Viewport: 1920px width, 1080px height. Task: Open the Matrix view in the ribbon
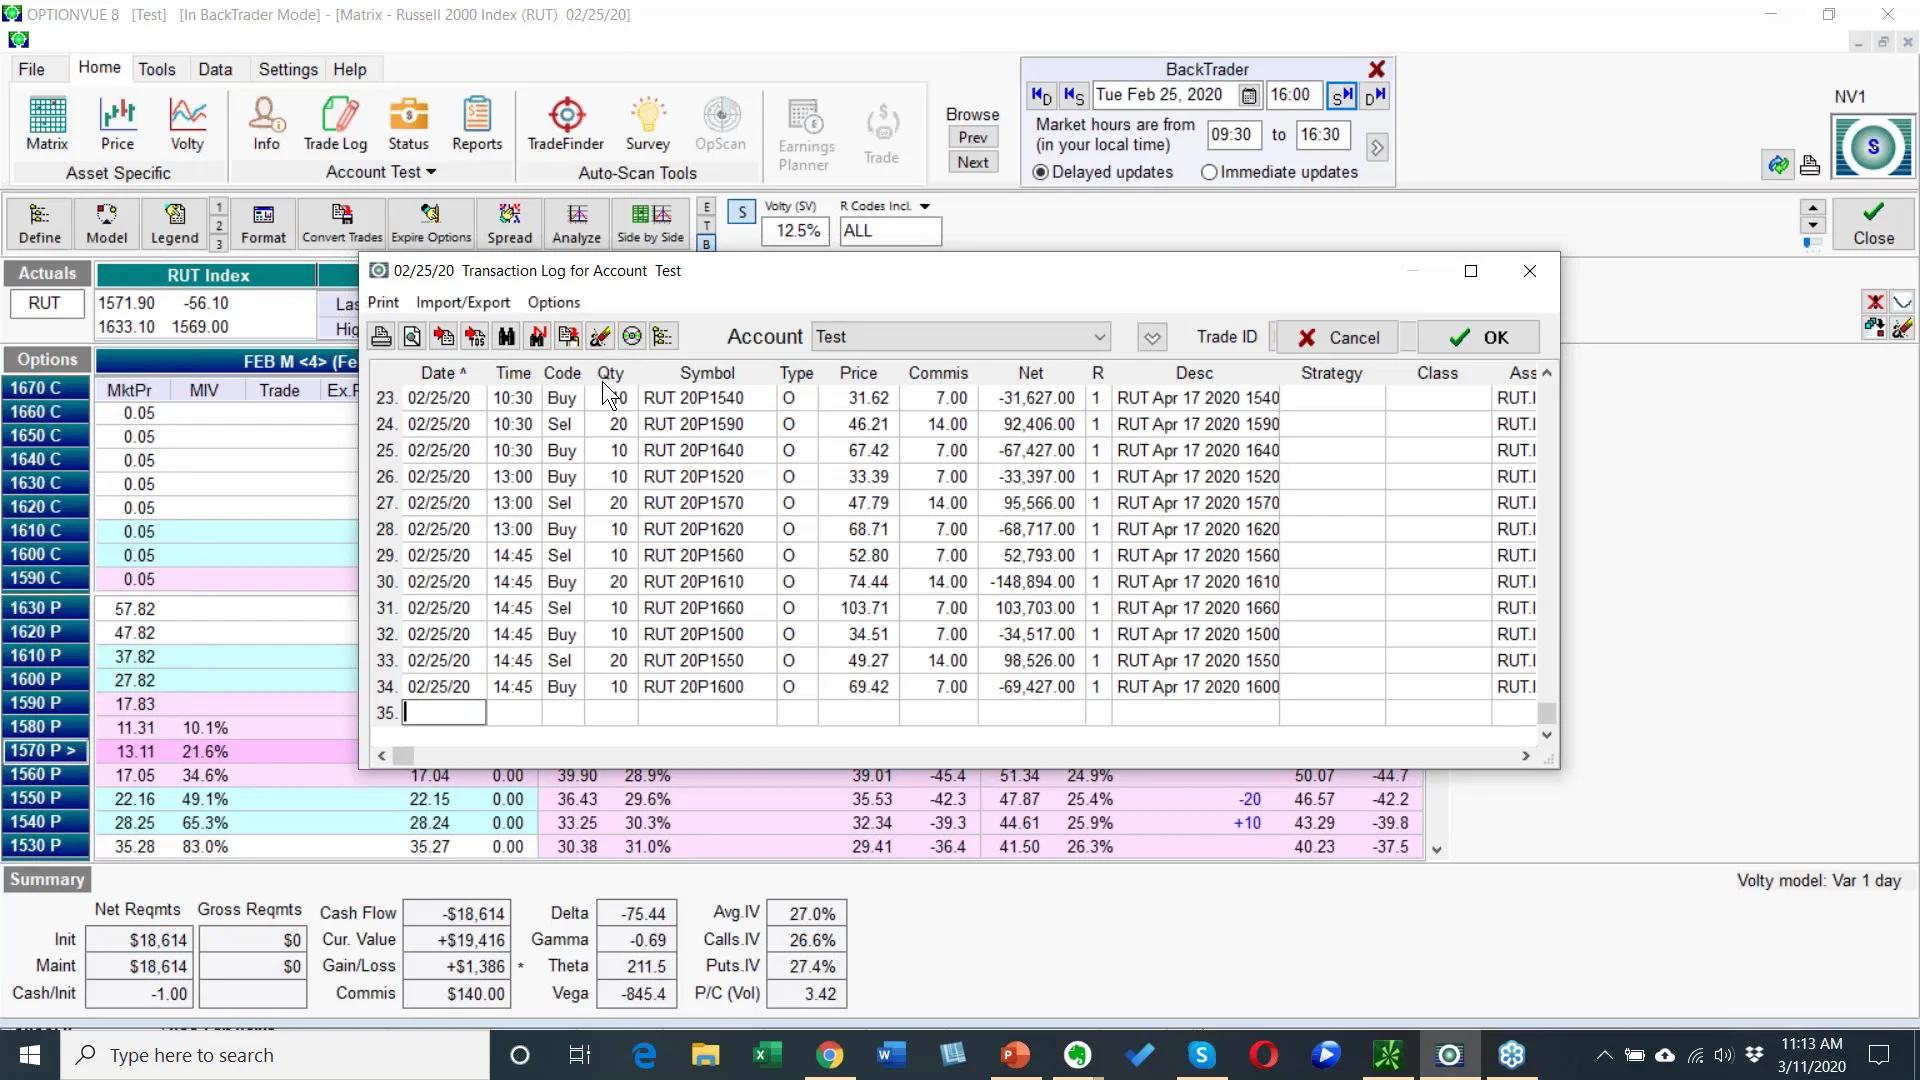point(47,124)
